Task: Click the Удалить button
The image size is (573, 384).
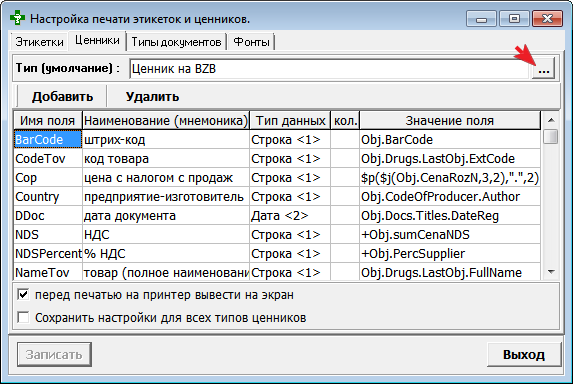Action: 152,96
